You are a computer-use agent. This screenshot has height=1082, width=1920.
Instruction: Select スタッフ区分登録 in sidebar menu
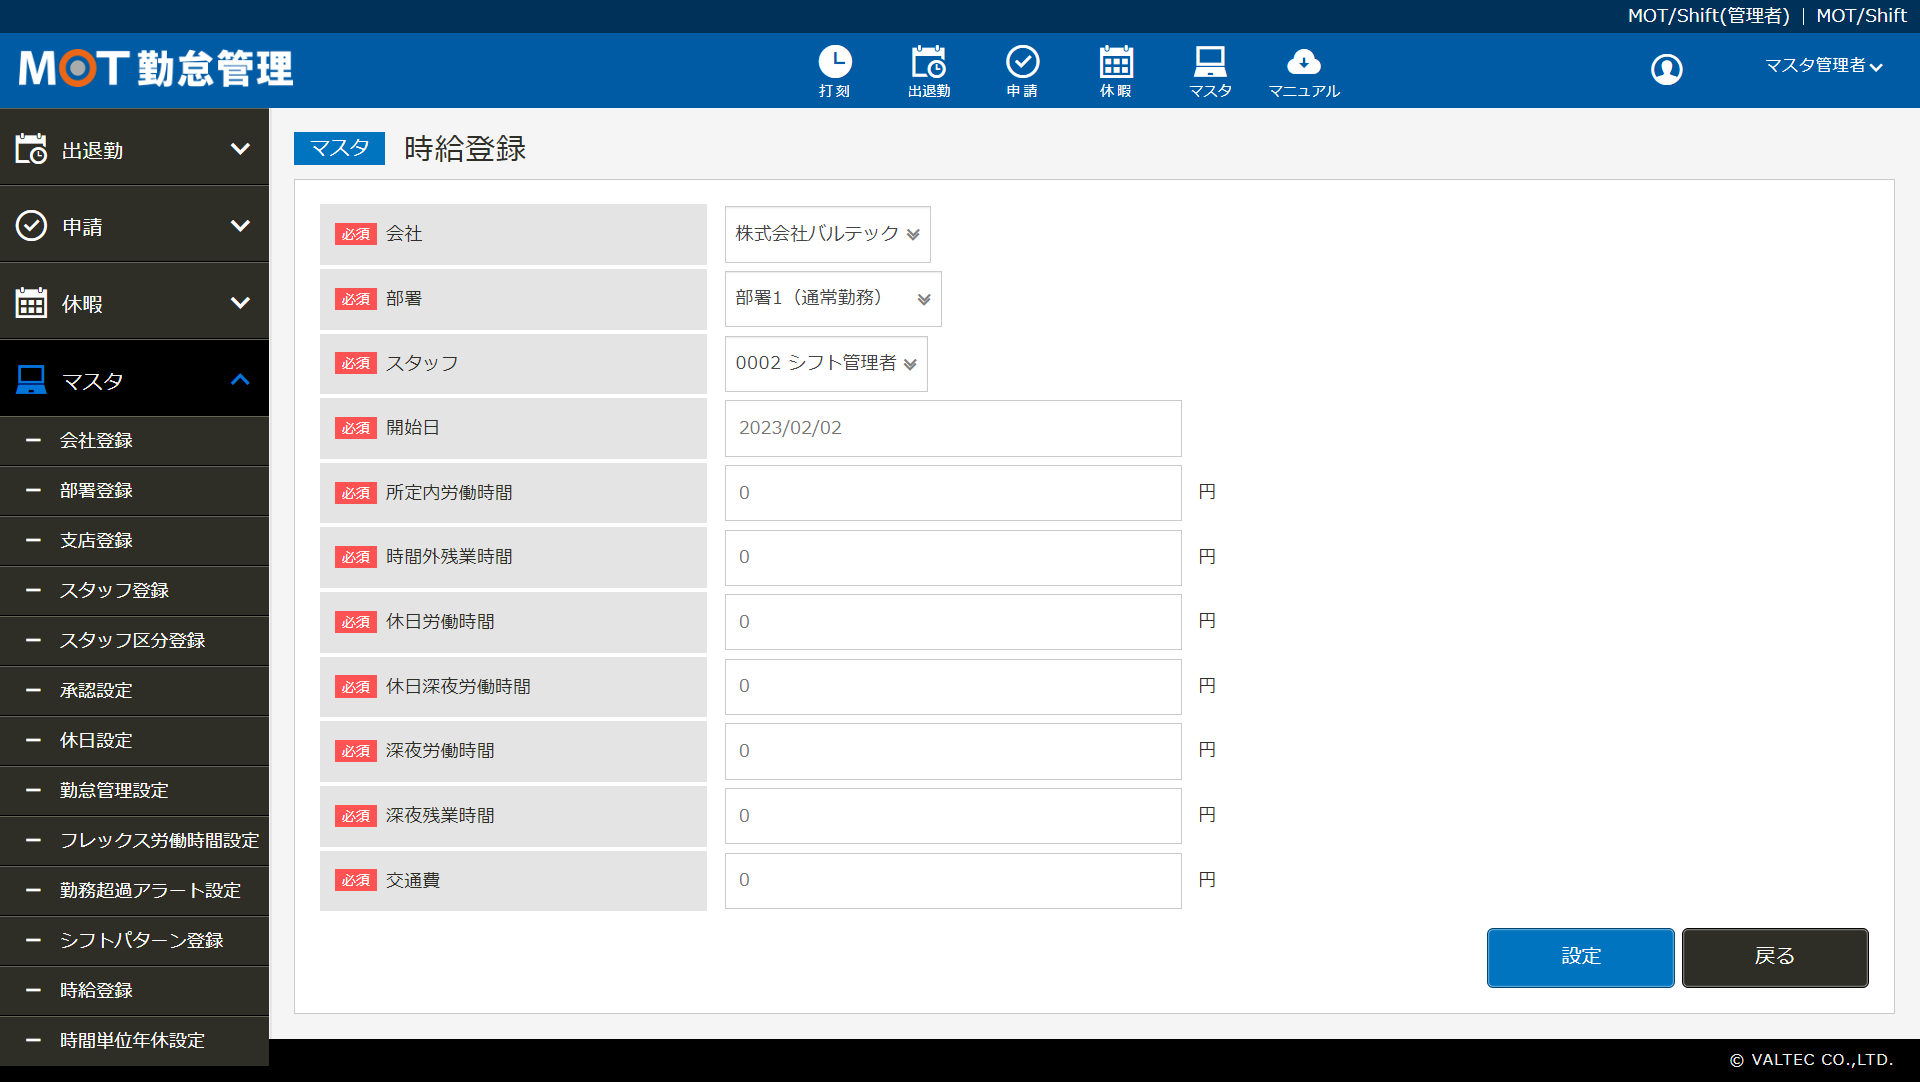click(135, 641)
